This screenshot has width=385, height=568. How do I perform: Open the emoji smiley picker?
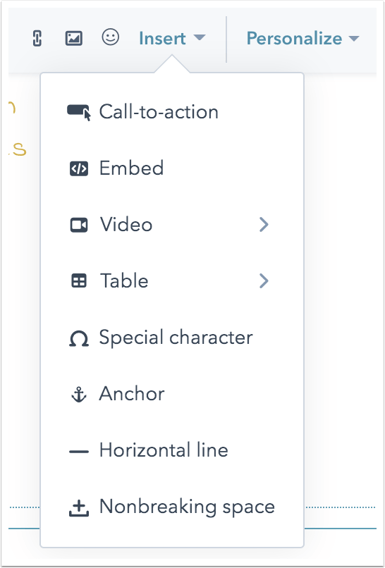(x=110, y=37)
